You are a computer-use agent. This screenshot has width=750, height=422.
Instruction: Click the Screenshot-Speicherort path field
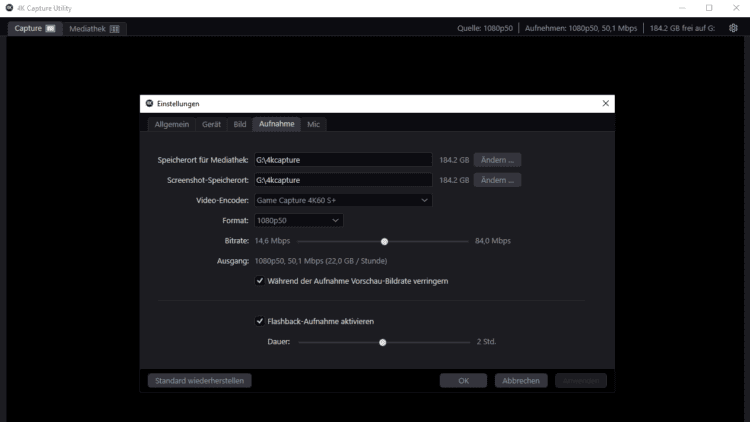pyautogui.click(x=342, y=180)
